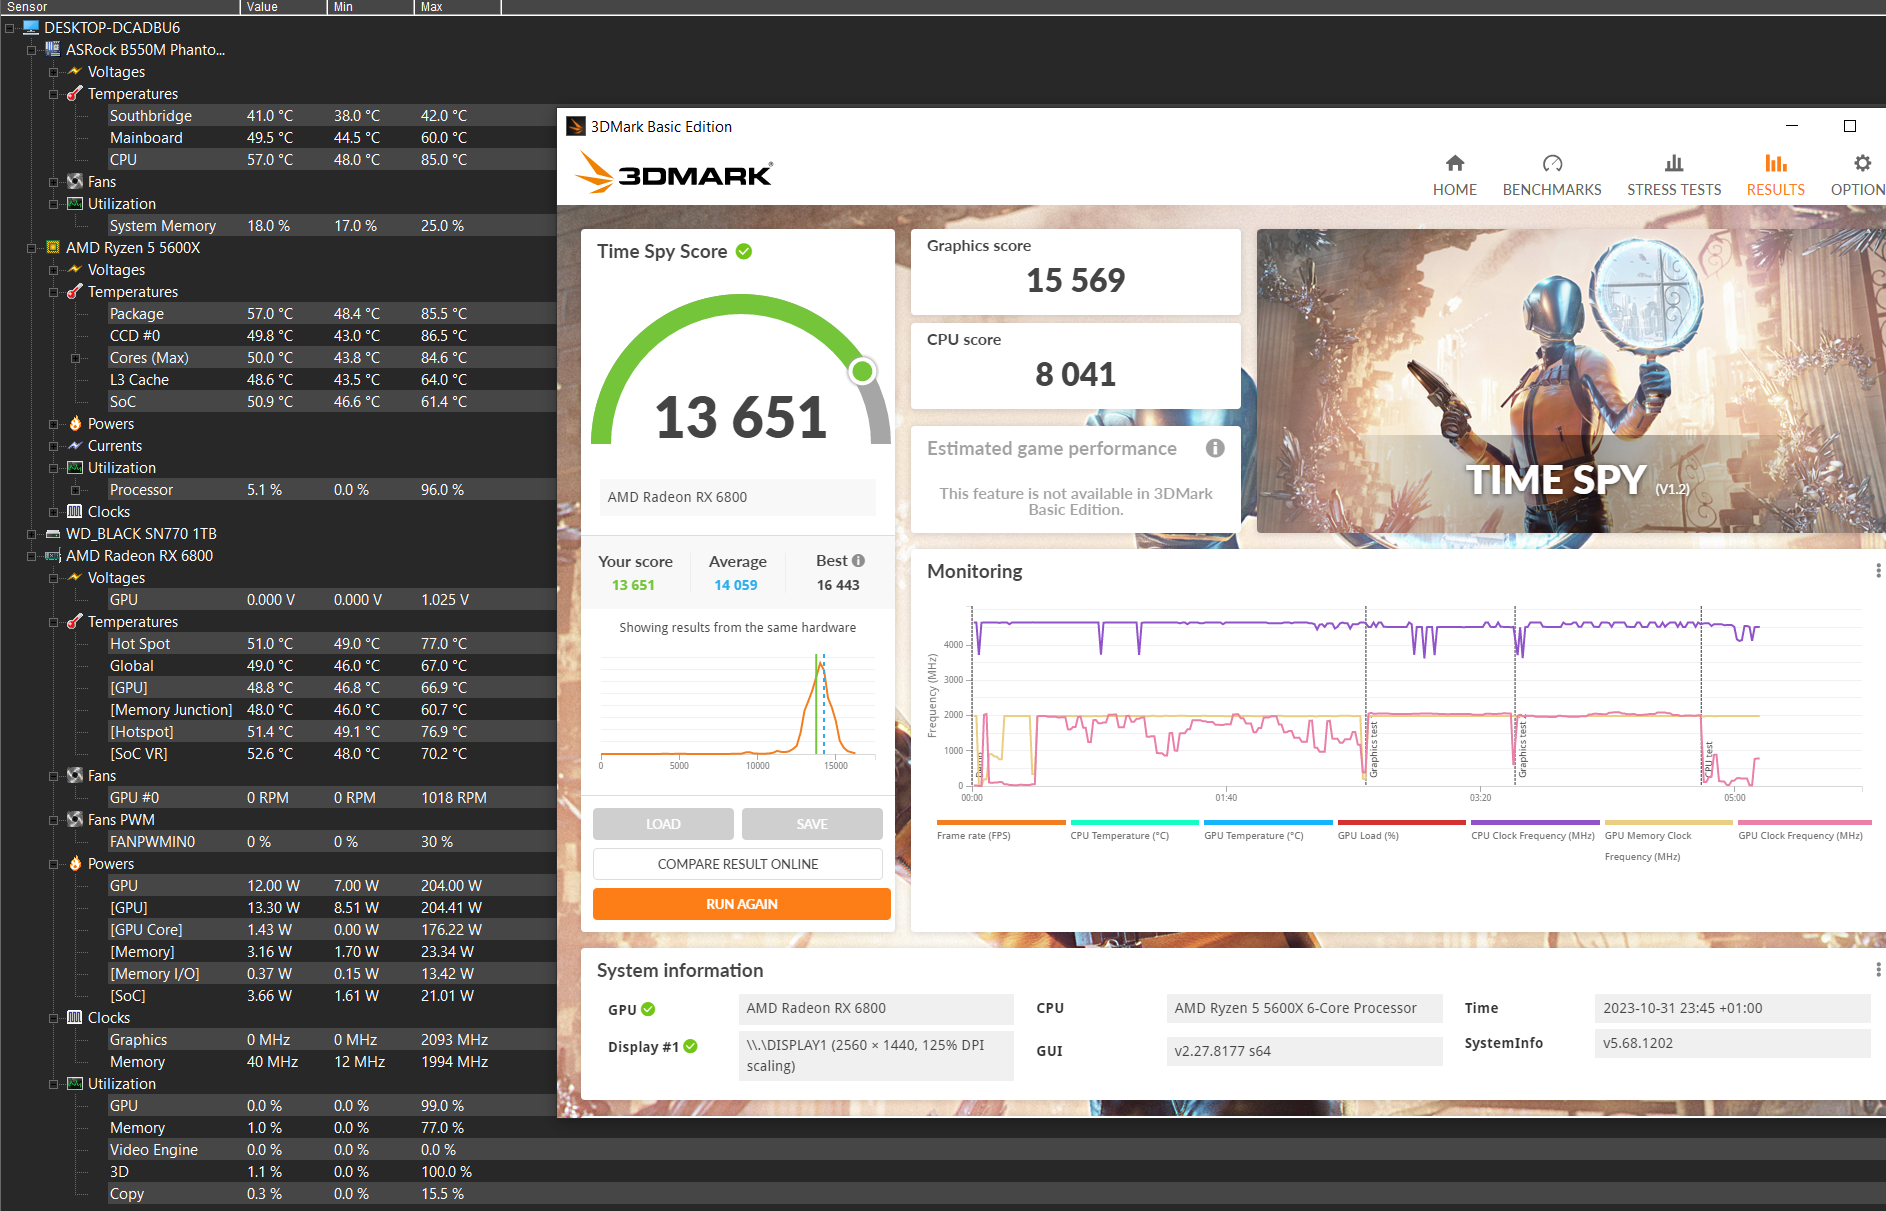Click graphics card icon beside AMD Radeon RX 6800 in tree
This screenshot has width=1886, height=1211.
pos(53,556)
